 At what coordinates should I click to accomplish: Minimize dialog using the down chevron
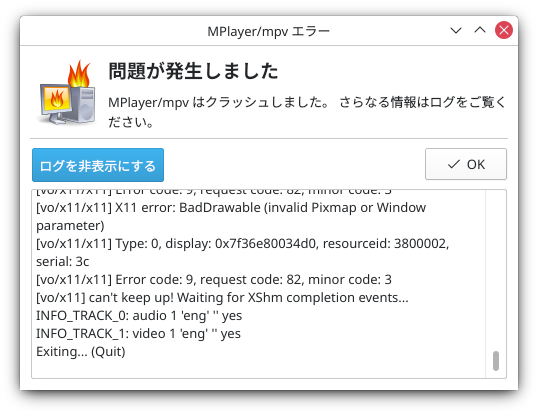click(x=456, y=31)
